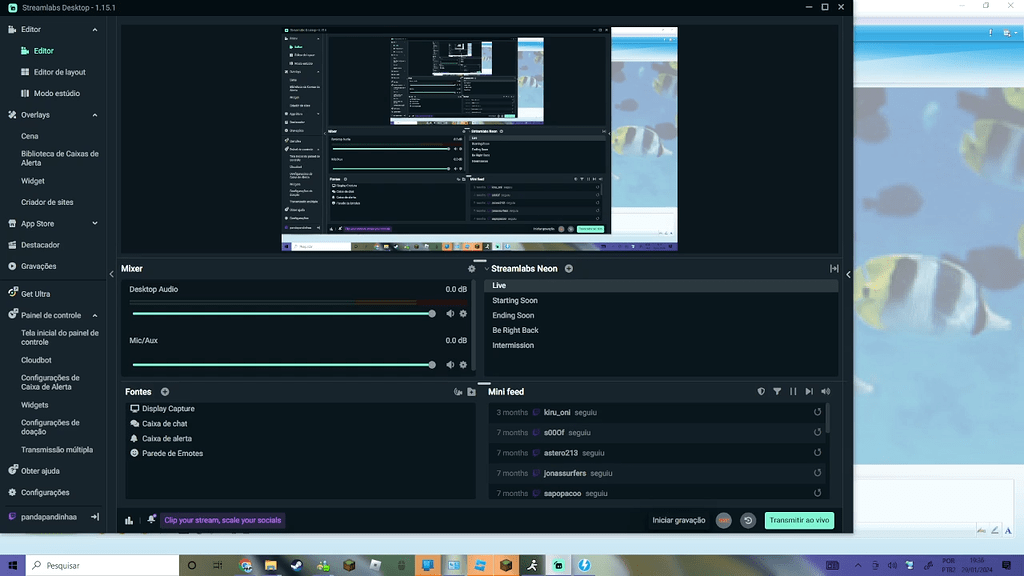Screen dimensions: 1024x576
Task: Mute the Desktop Audio speaker
Action: point(450,314)
